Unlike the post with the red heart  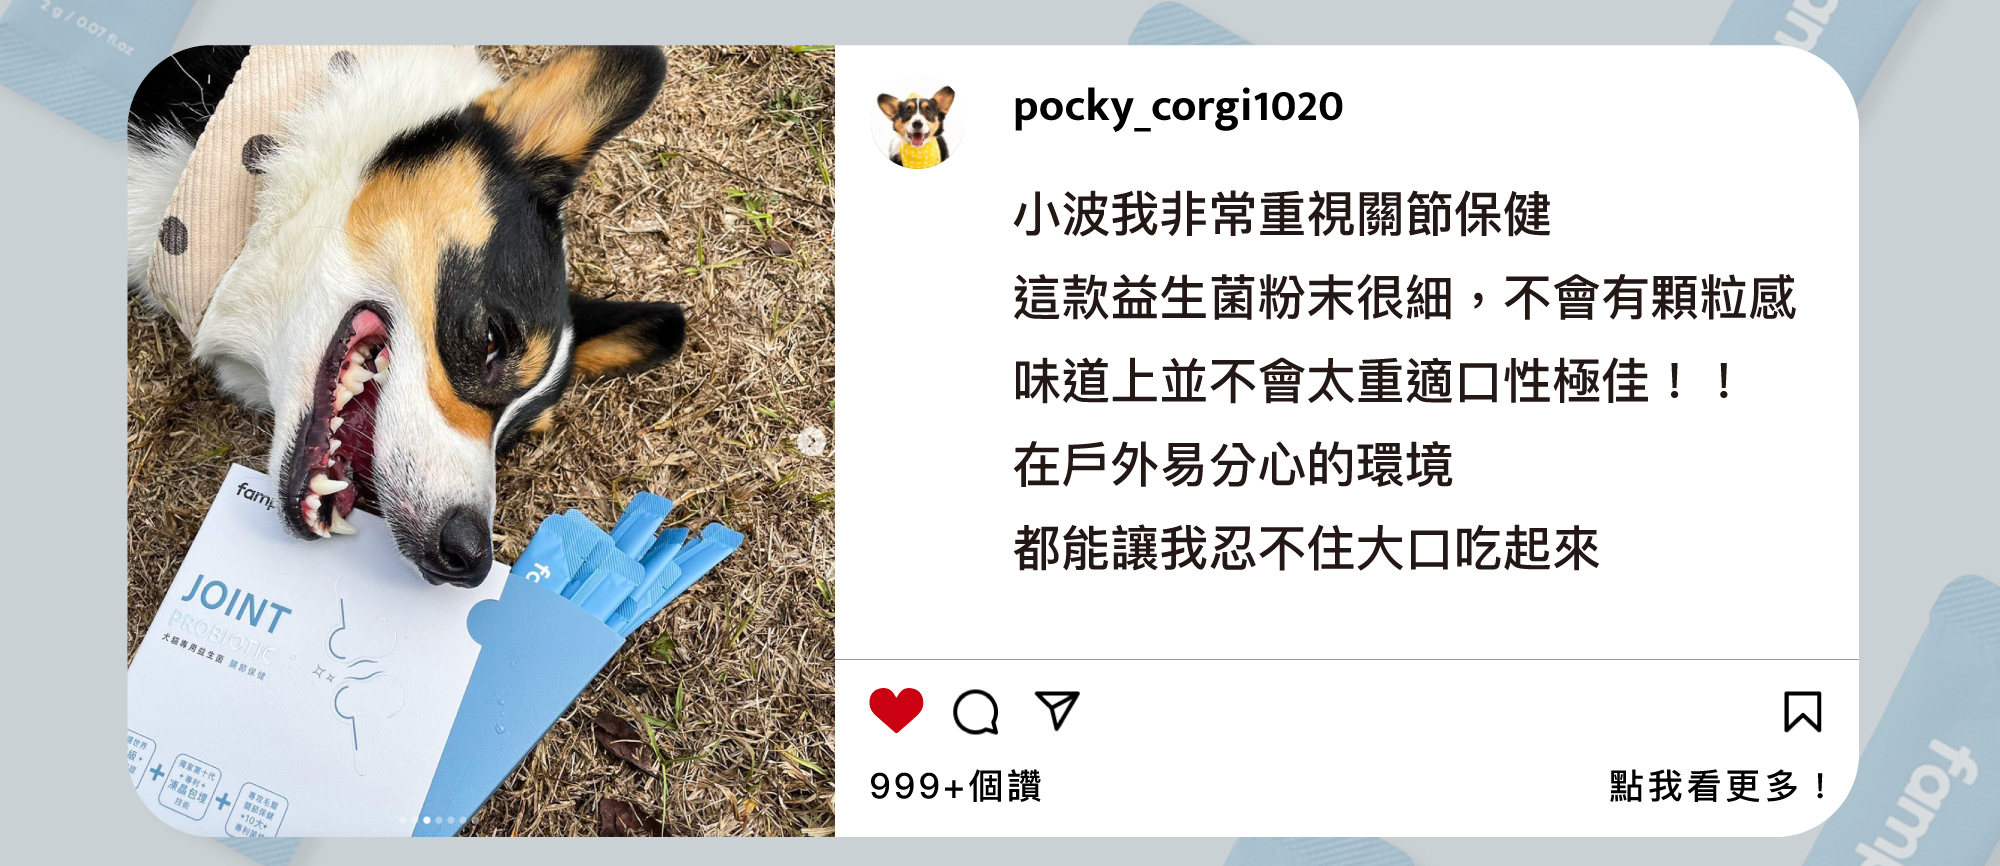896,711
